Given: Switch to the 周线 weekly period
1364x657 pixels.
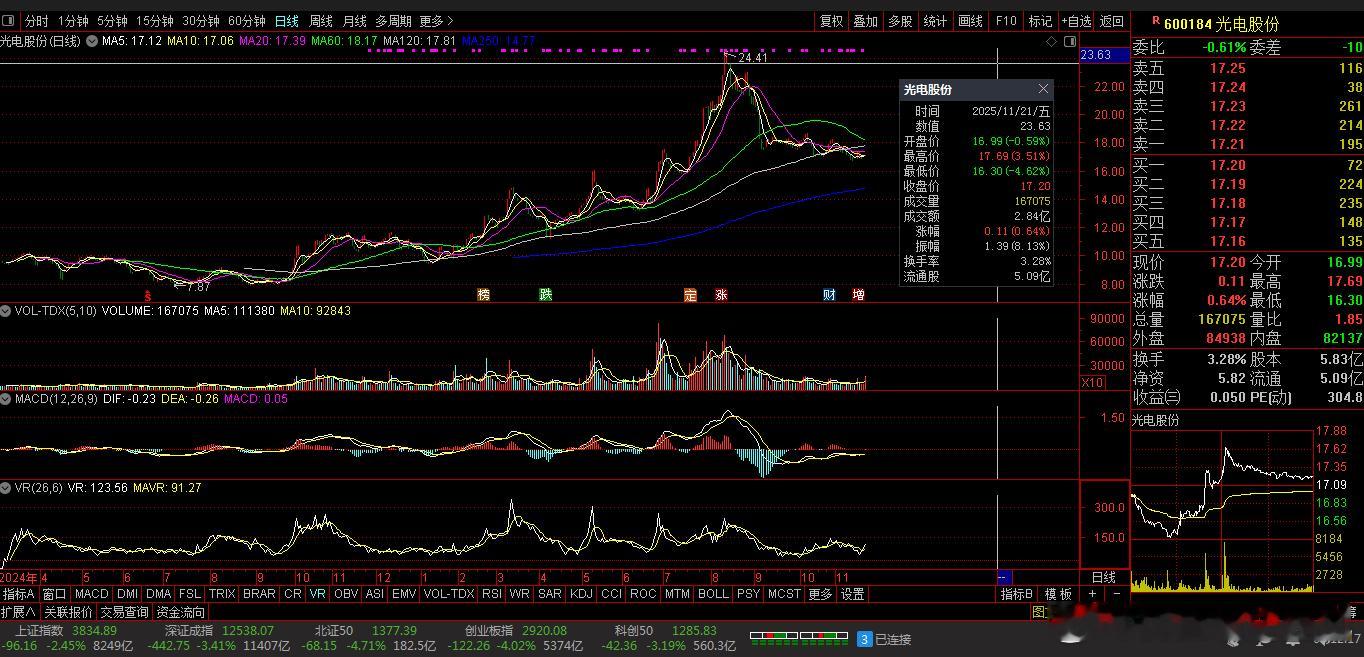Looking at the screenshot, I should coord(321,21).
